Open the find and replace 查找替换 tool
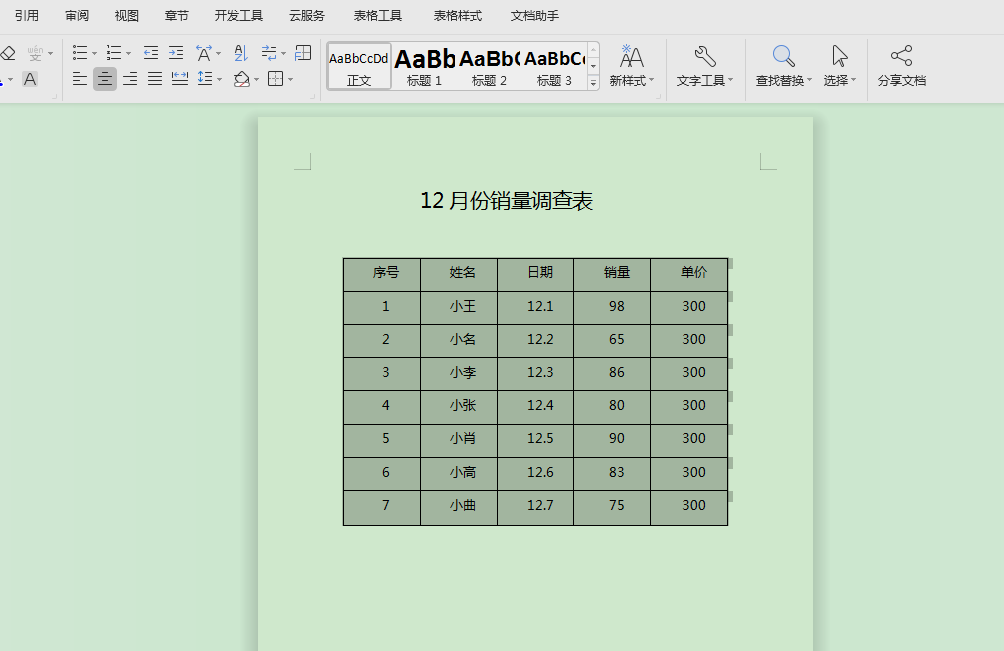Screen dimensions: 1004x651 (782, 65)
